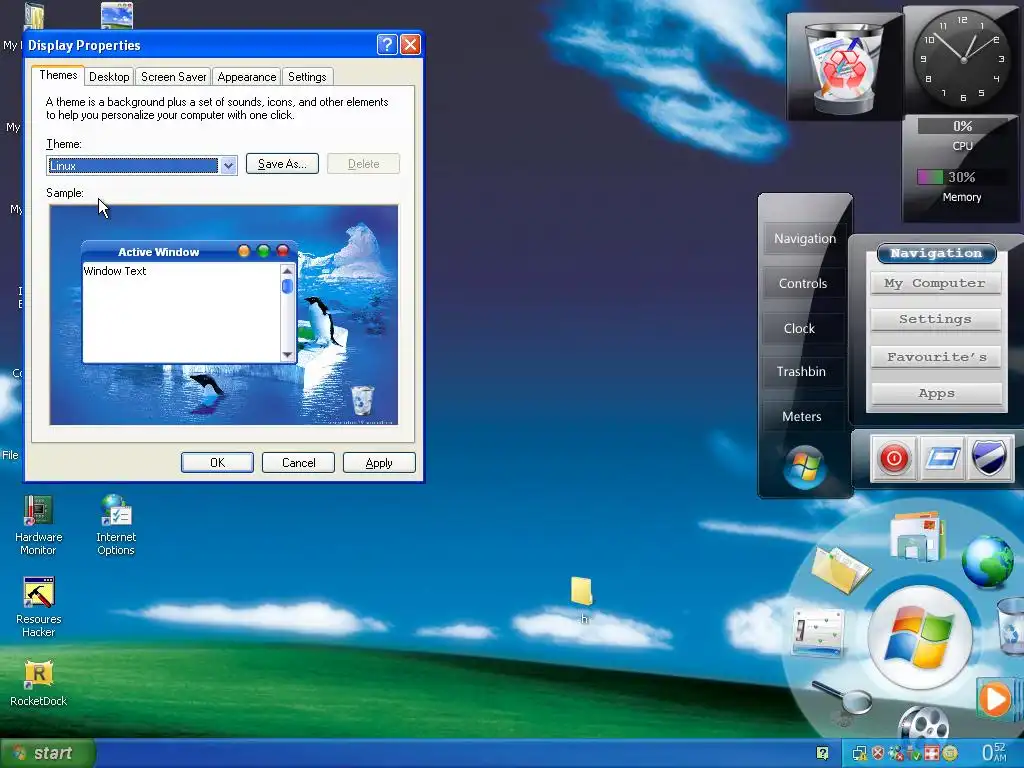Open the trash bin icon in circular dock
Screen dimensions: 1024x768
[x=1011, y=626]
